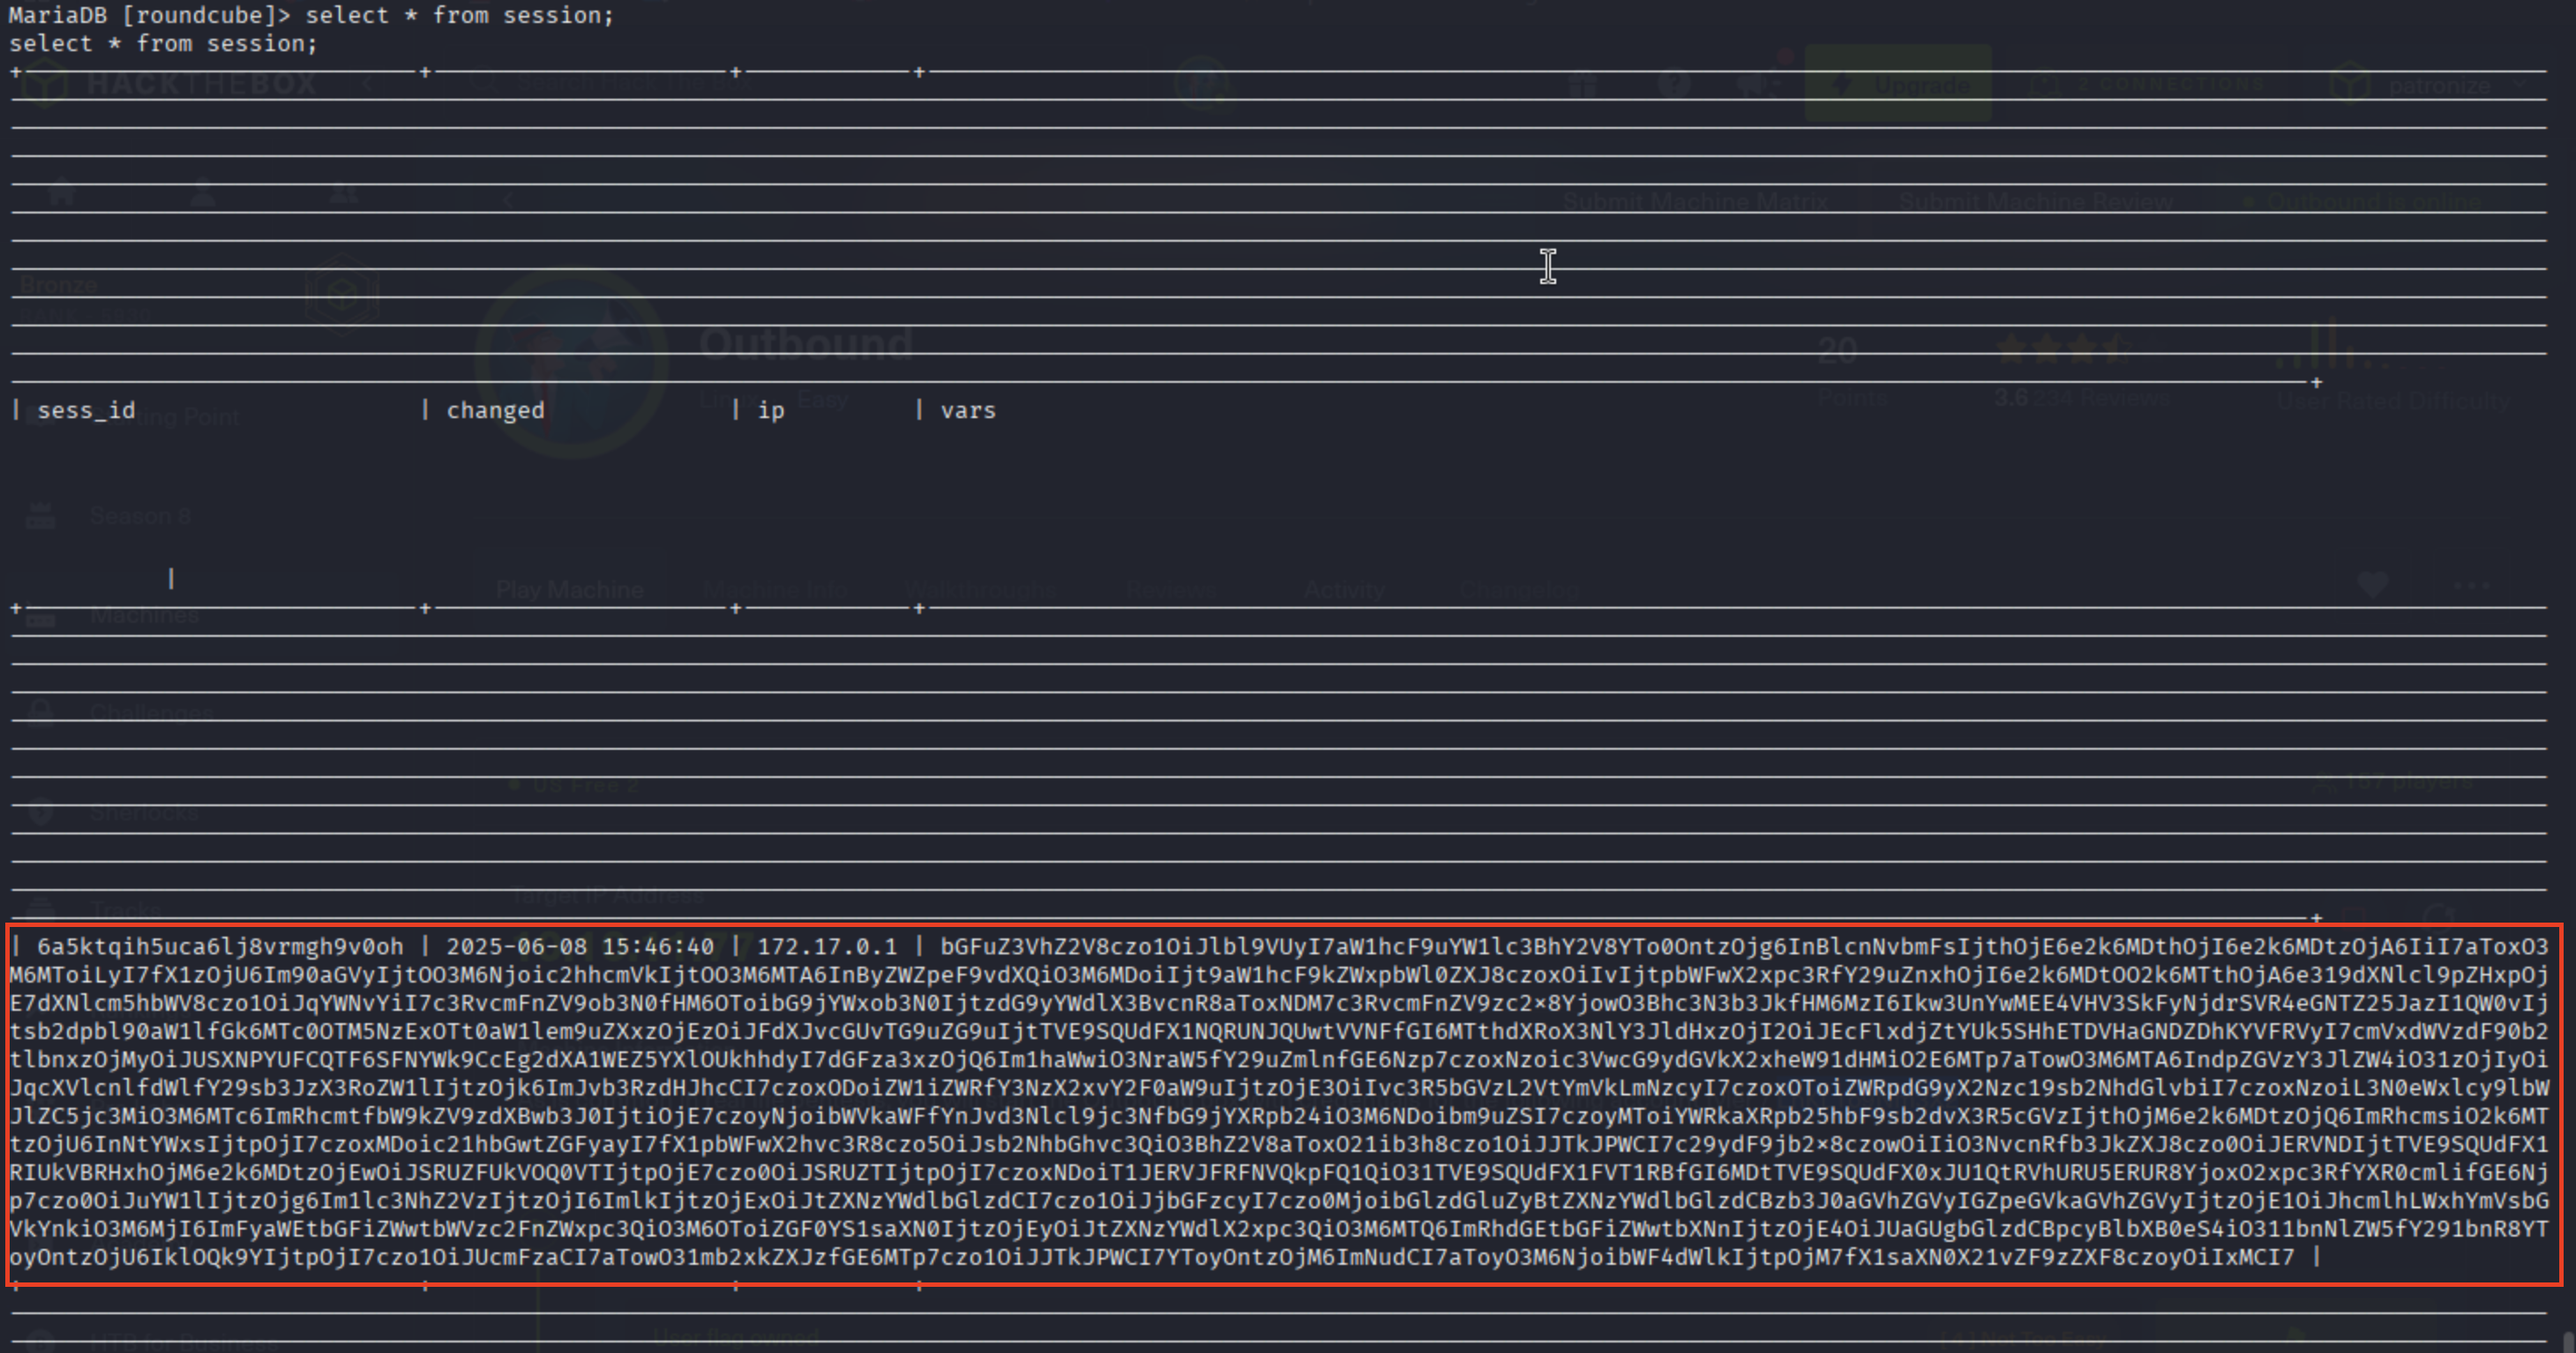Click inside the base64 vars data block
This screenshot has width=2576, height=1353.
(1280, 1100)
